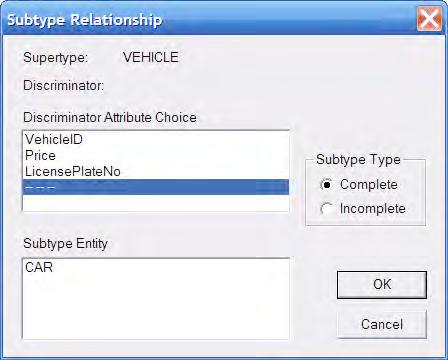Click the Subtype Type group label
448x360 pixels.
point(358,160)
